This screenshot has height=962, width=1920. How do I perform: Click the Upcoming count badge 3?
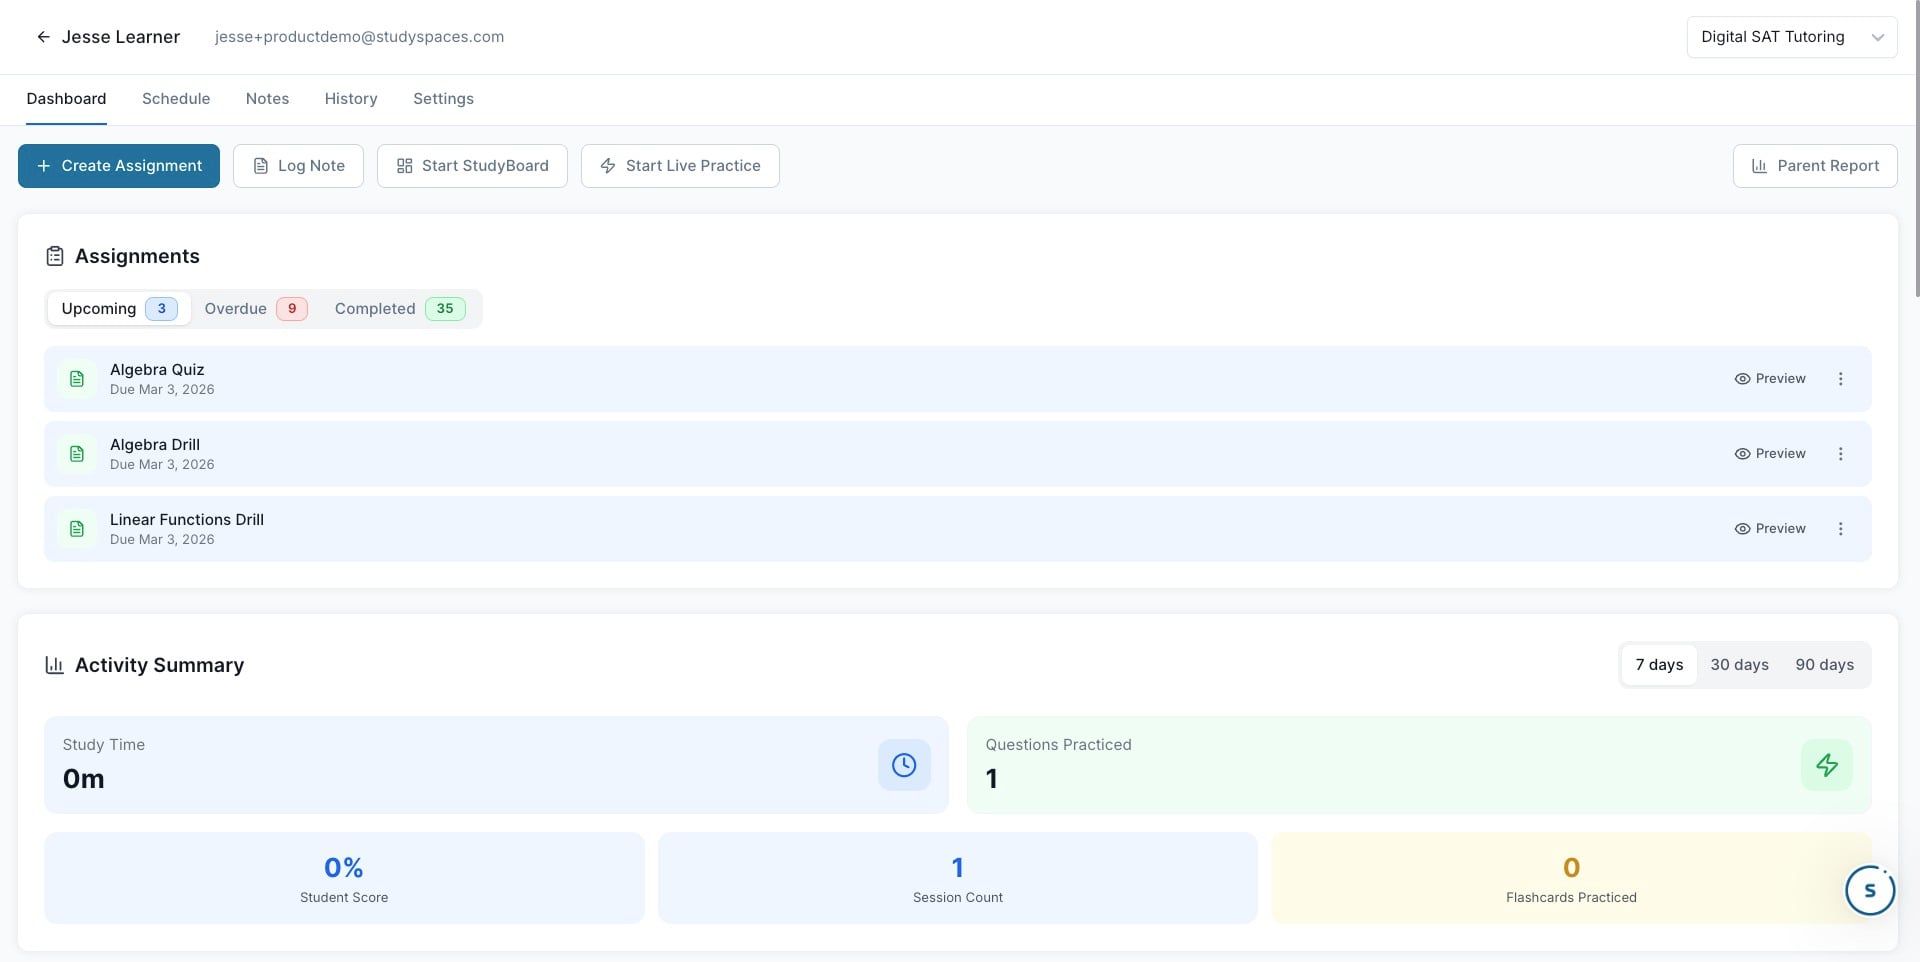pyautogui.click(x=161, y=309)
